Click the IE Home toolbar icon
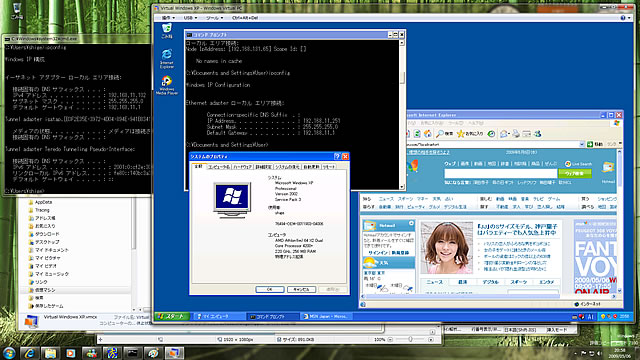Viewport: 640px width, 360px height. point(427,133)
